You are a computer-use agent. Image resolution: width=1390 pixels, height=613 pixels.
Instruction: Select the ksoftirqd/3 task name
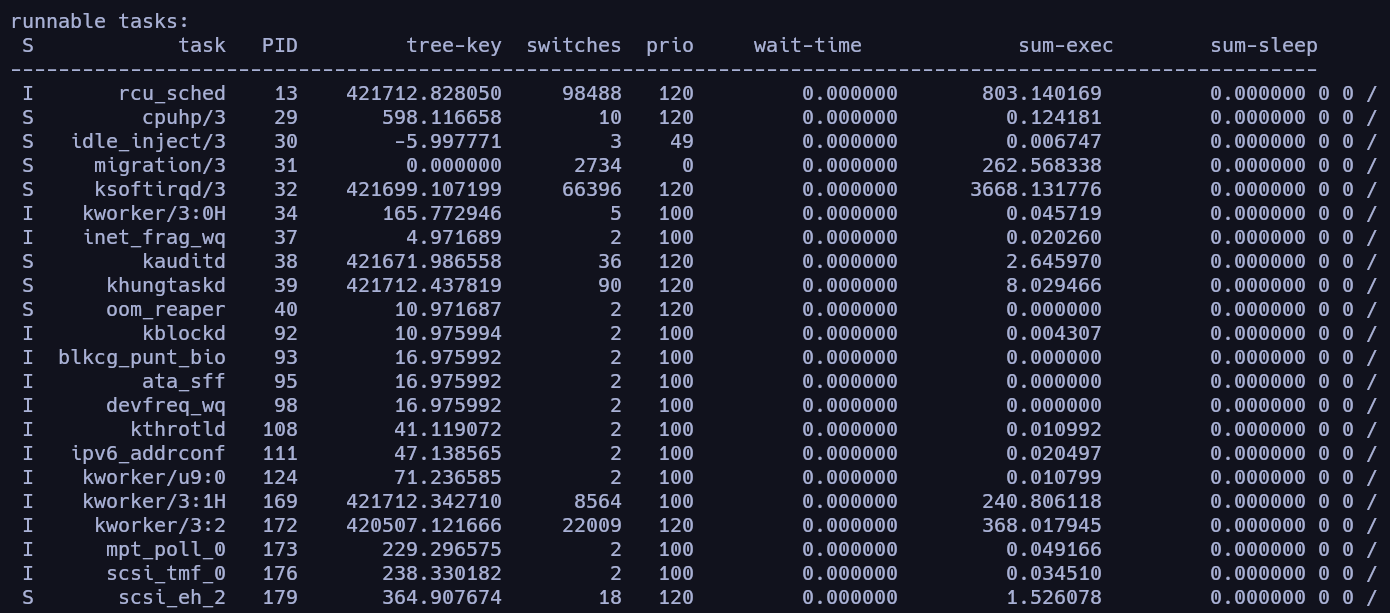point(160,189)
